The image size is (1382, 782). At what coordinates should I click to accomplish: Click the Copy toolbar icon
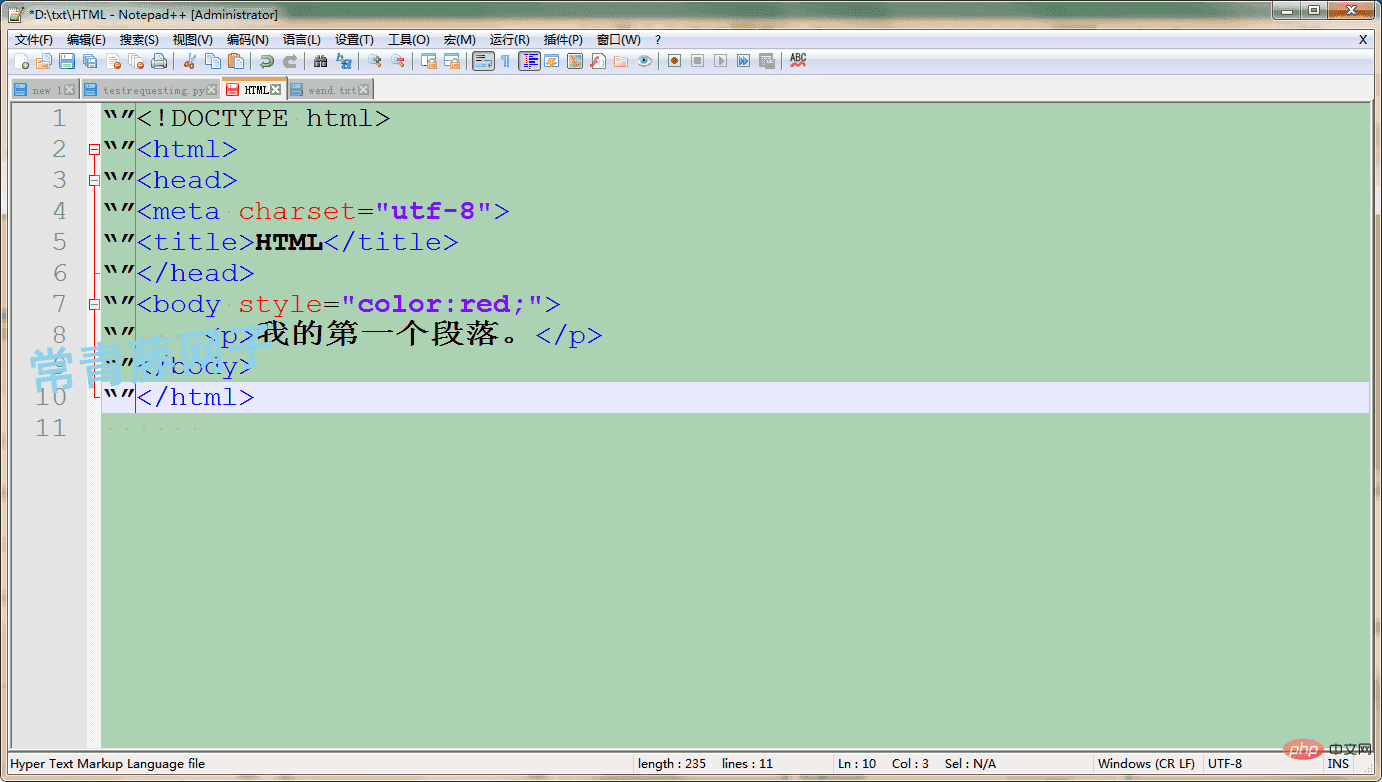(x=212, y=61)
